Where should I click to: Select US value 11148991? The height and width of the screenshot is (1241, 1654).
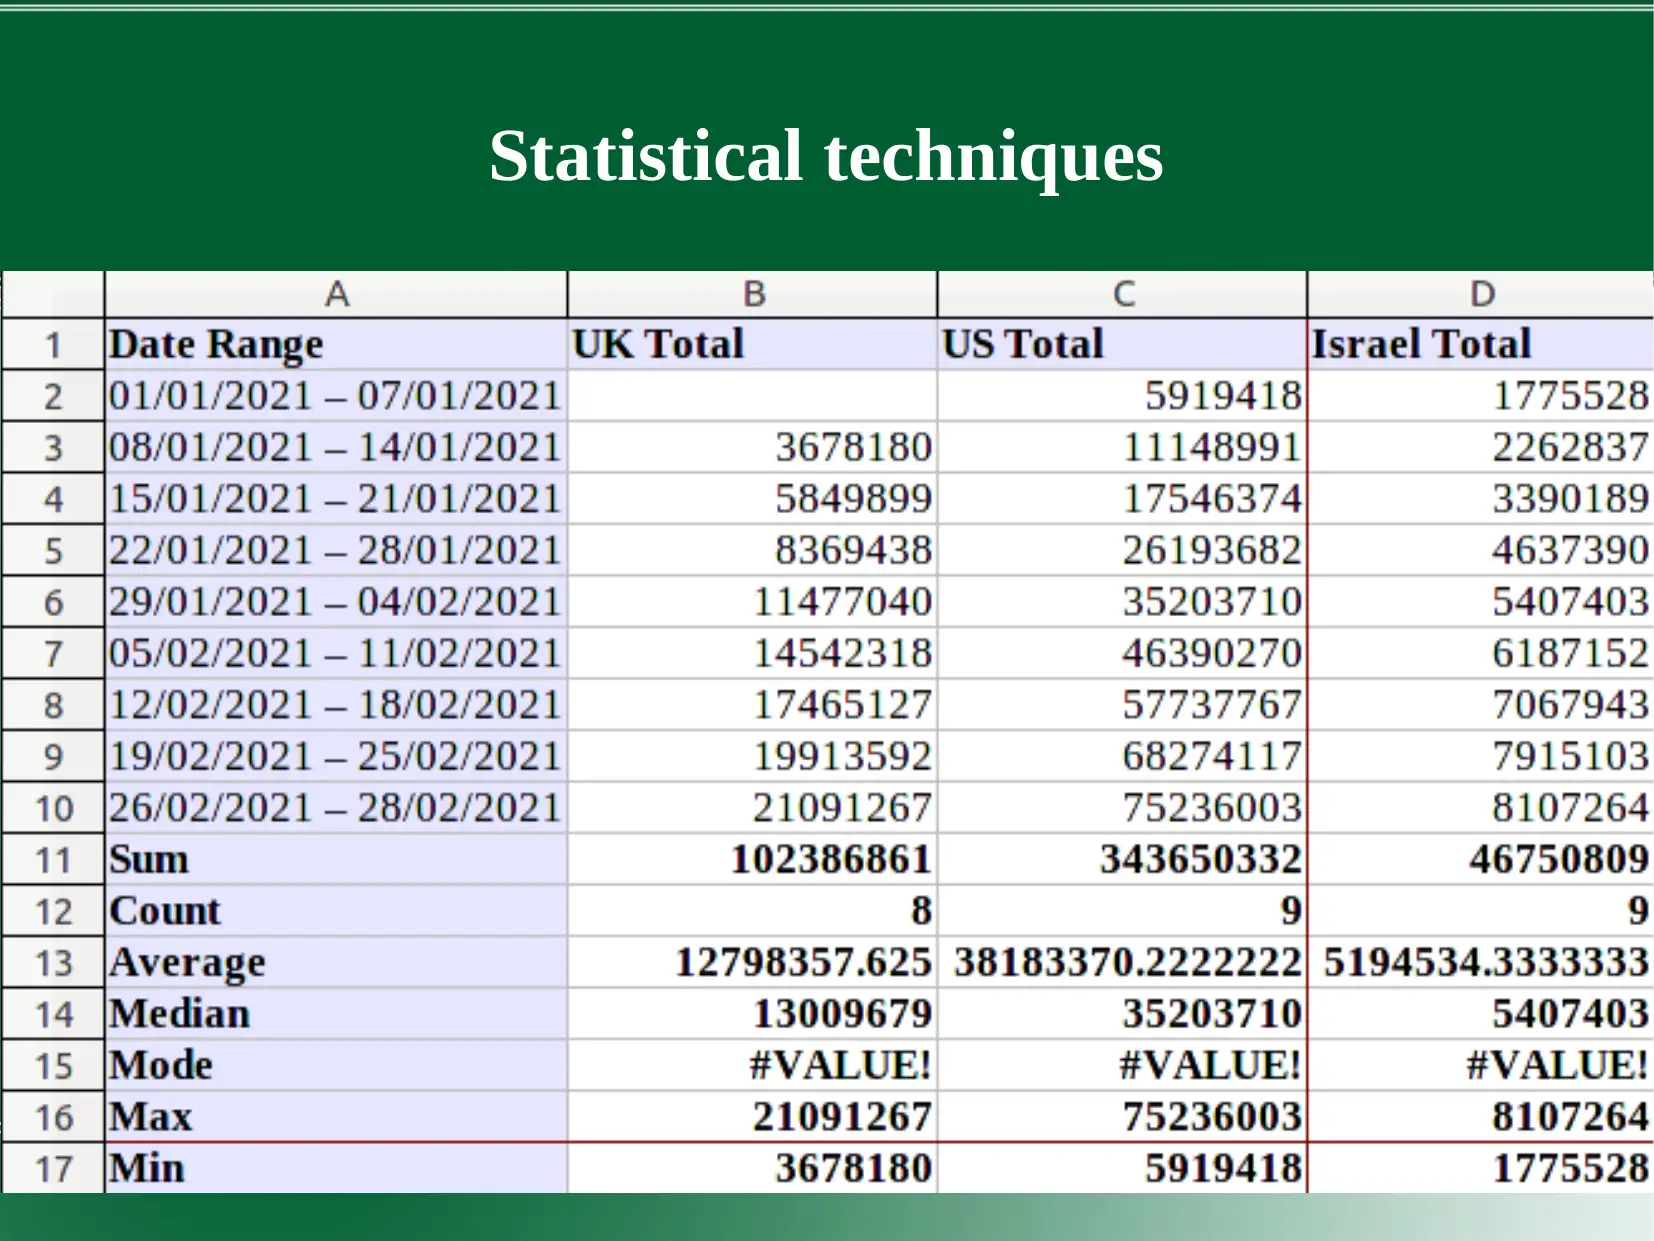coord(1122,448)
